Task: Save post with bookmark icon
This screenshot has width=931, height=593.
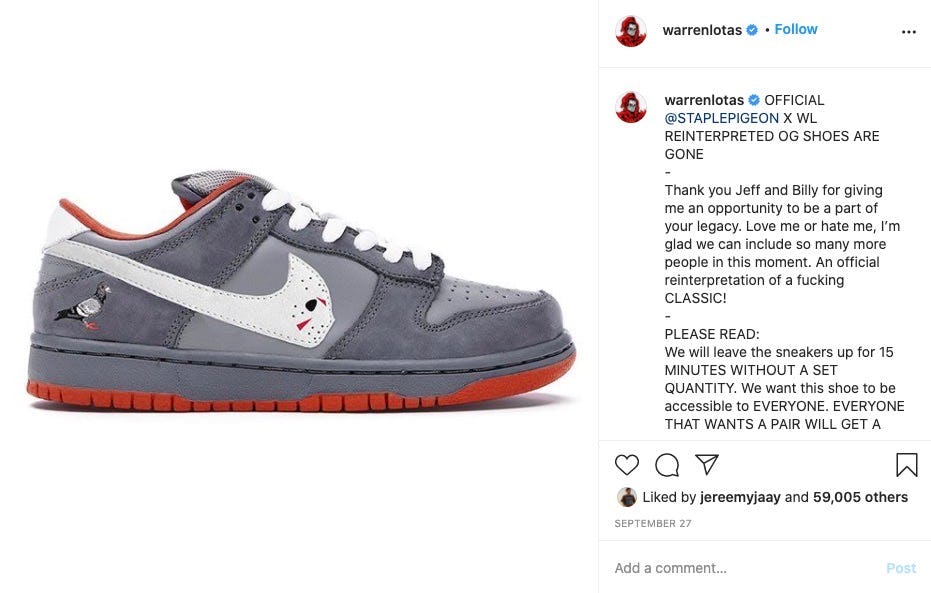Action: pyautogui.click(x=907, y=465)
